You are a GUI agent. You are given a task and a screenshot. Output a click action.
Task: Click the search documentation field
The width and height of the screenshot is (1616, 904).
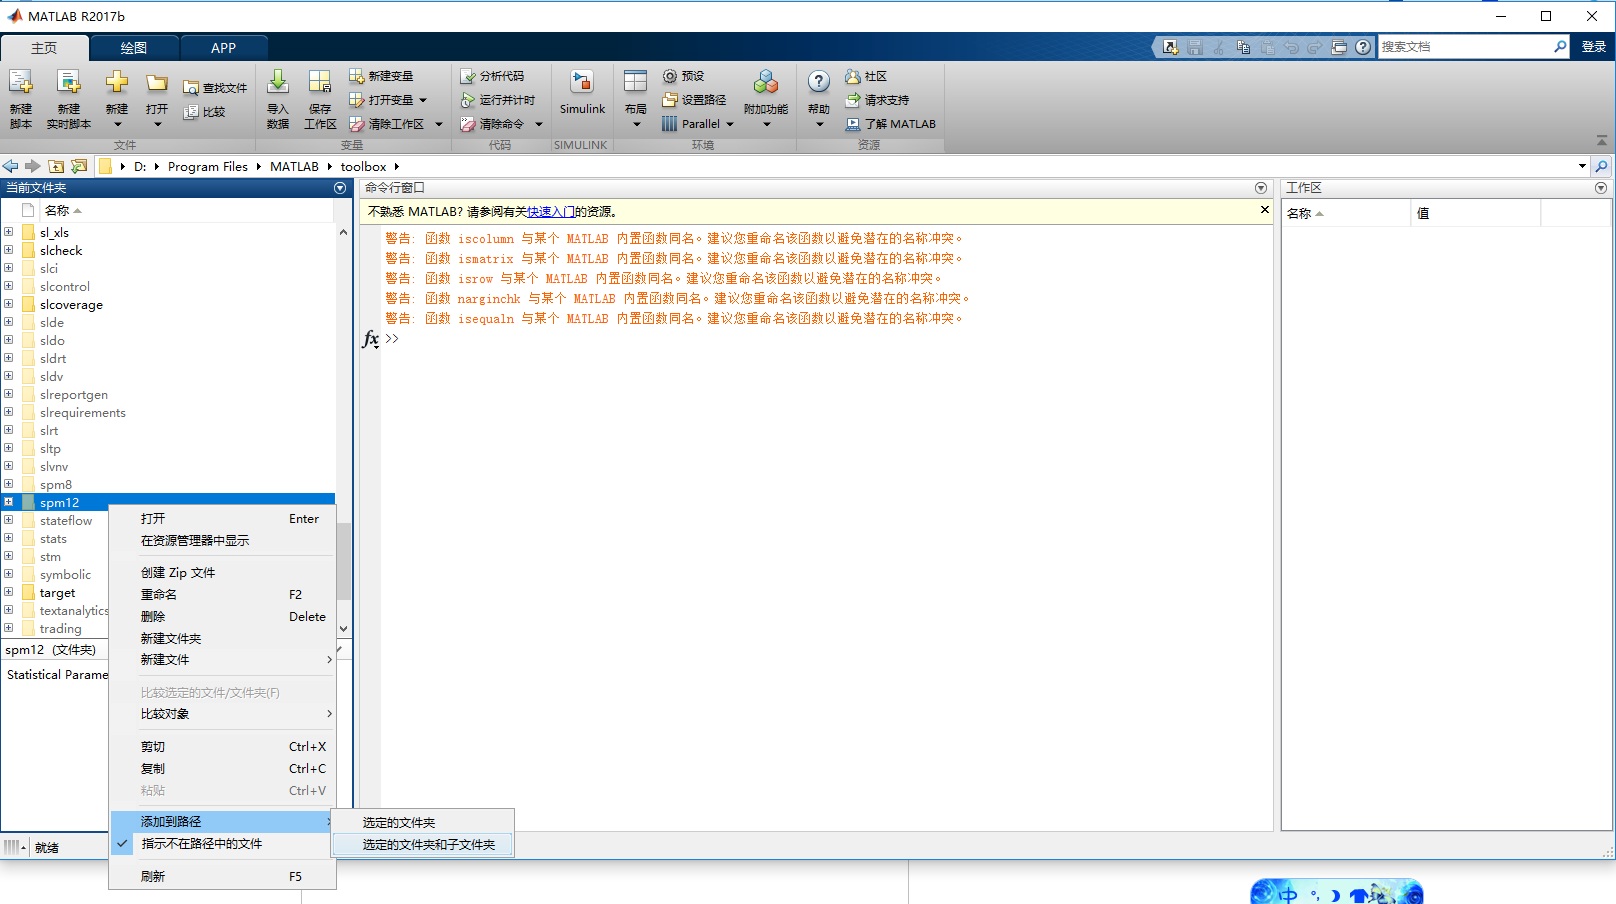(x=1465, y=47)
